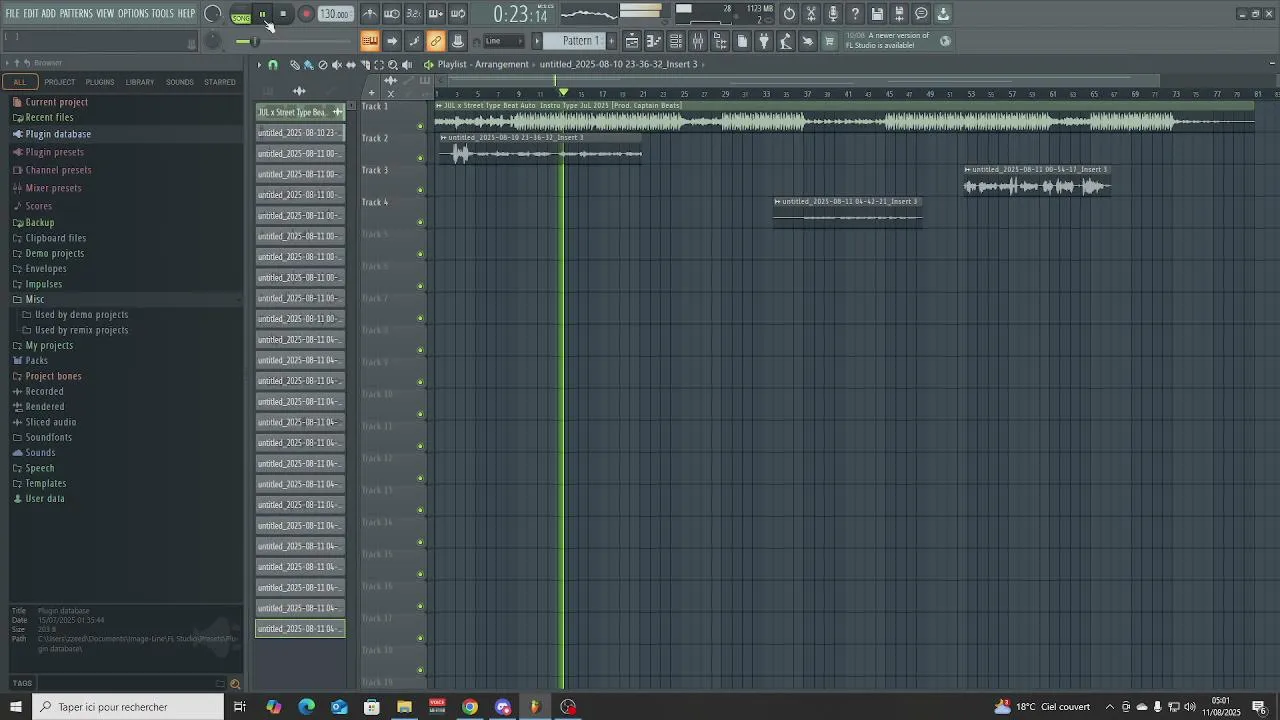Open the Mixer icon
Viewport: 1280px width, 720px height.
[x=698, y=41]
